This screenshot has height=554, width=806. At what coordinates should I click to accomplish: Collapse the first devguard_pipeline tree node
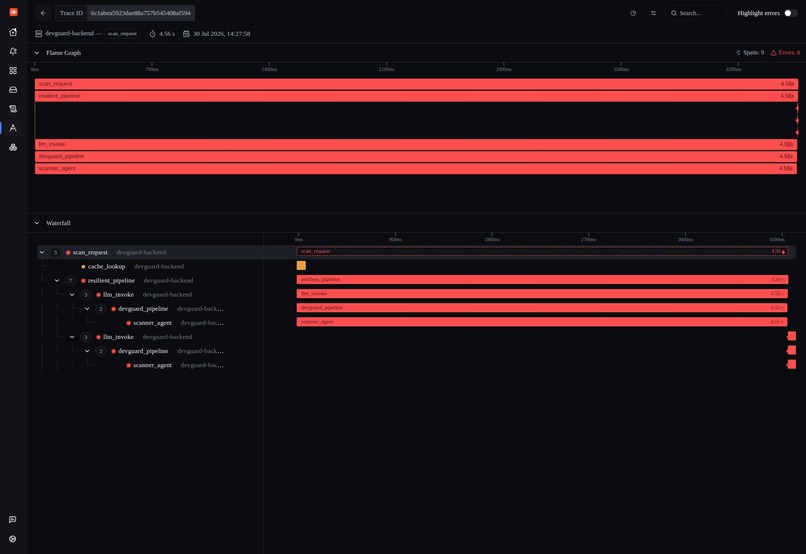[x=87, y=309]
